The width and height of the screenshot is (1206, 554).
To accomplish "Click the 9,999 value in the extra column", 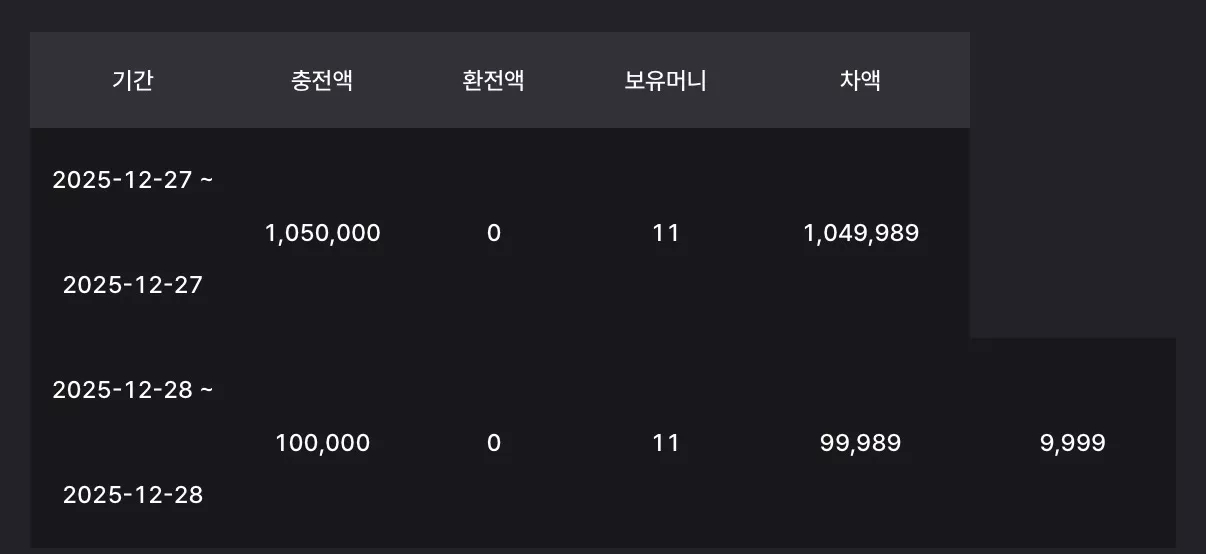I will pos(1072,443).
